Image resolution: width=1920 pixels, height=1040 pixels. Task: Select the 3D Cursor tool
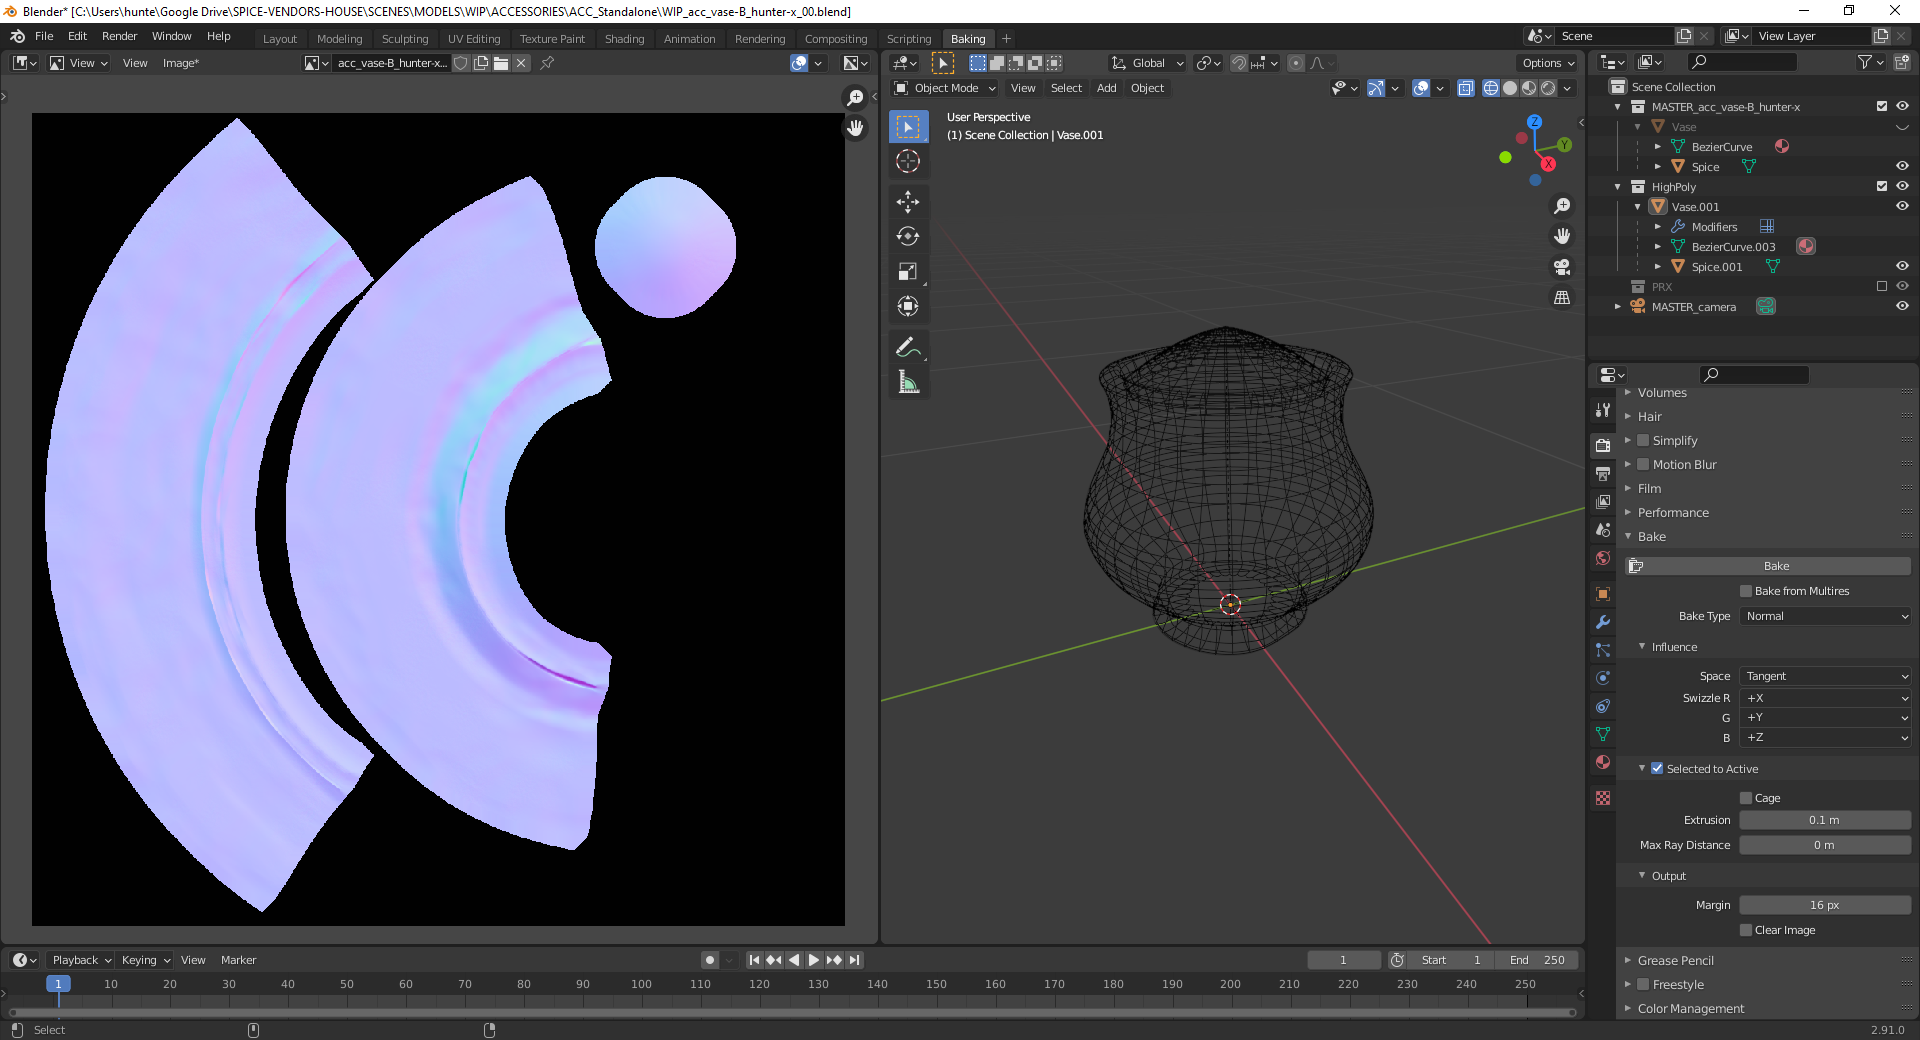tap(908, 161)
